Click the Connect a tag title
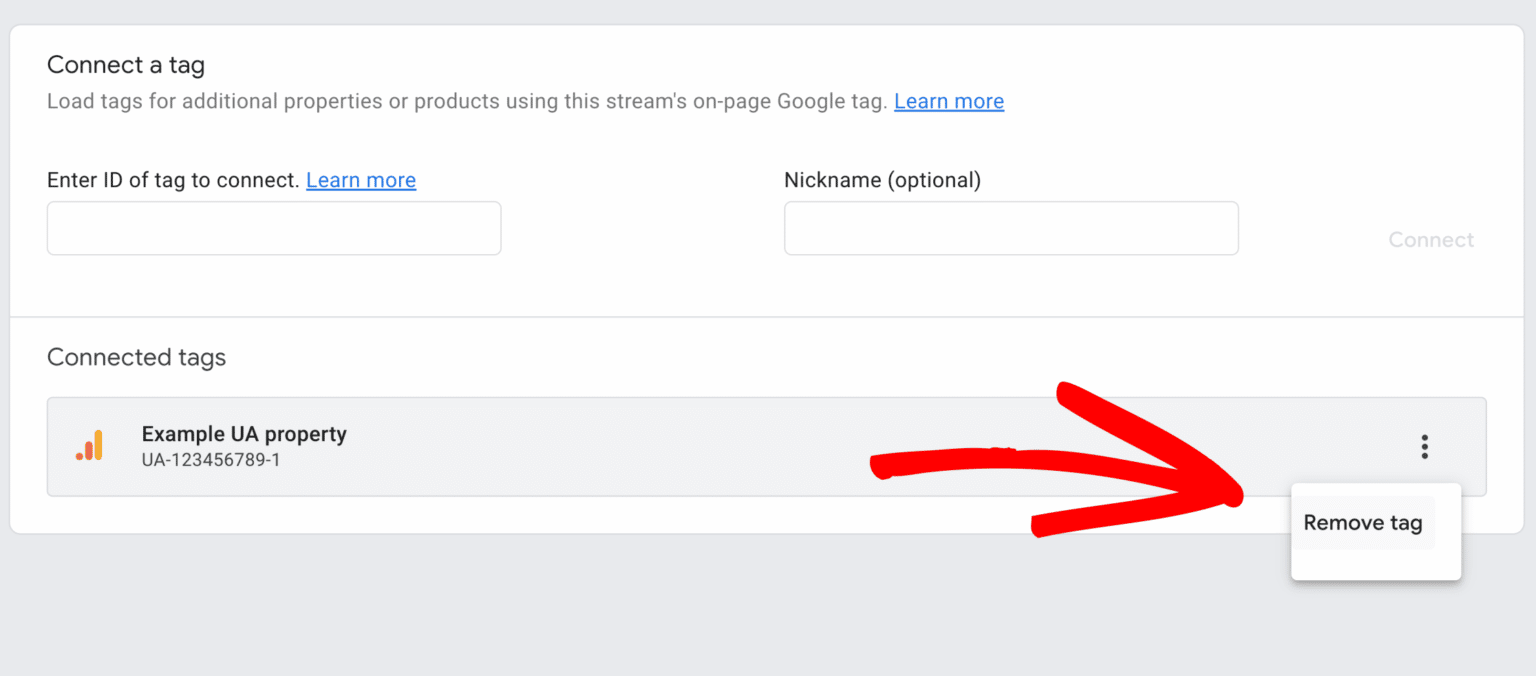Image resolution: width=1536 pixels, height=676 pixels. click(x=126, y=64)
